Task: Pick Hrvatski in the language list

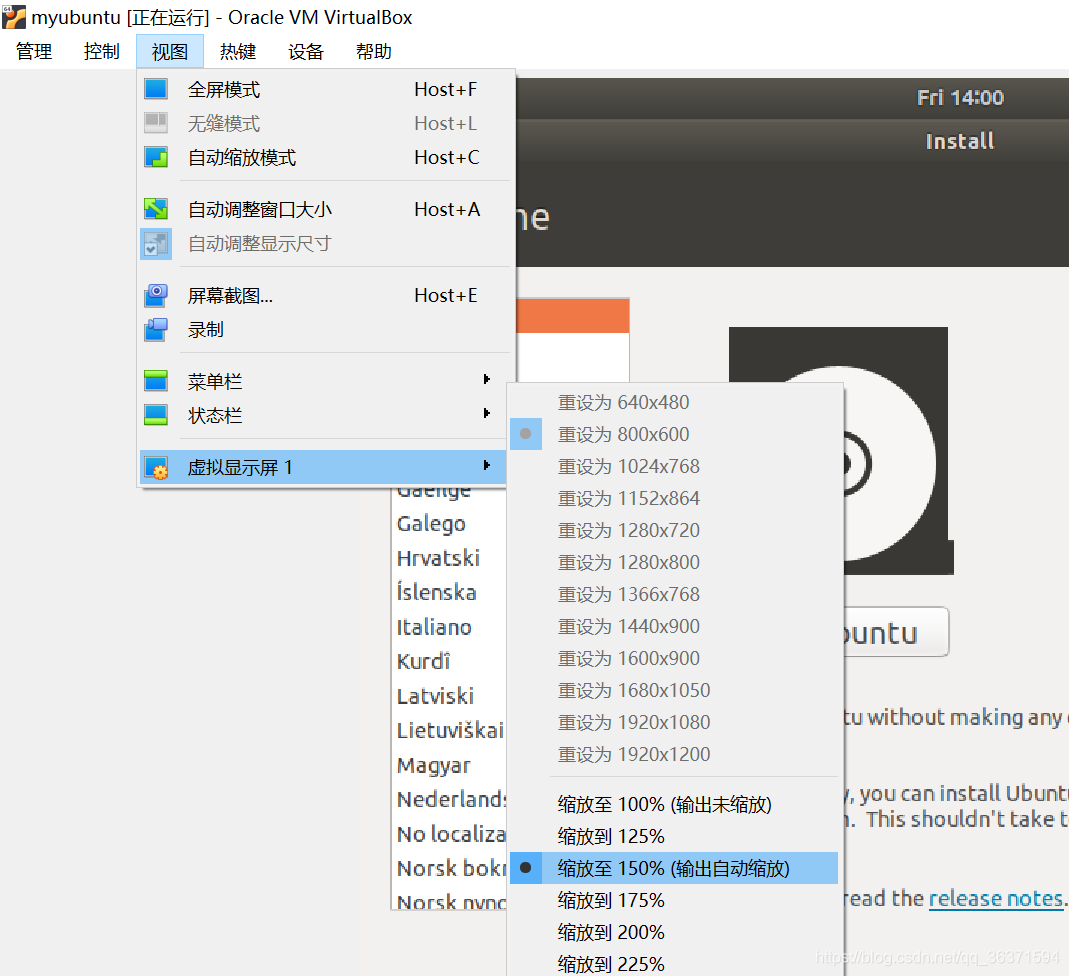Action: pyautogui.click(x=438, y=558)
